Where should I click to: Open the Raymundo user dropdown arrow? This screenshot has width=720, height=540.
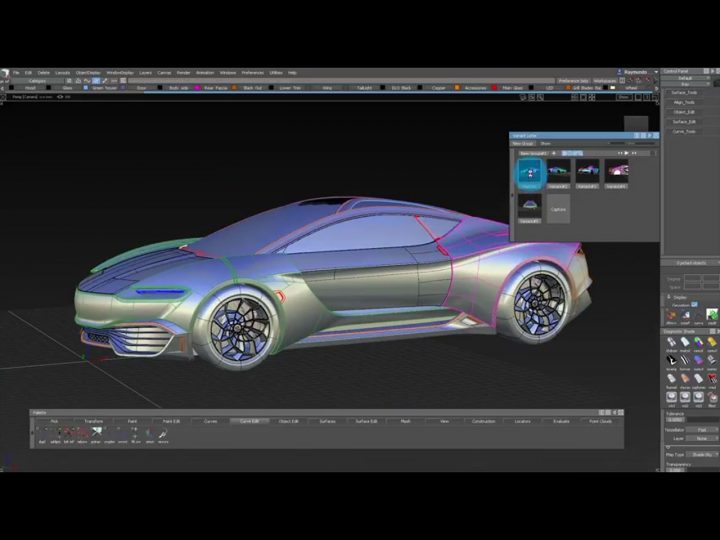coord(656,72)
